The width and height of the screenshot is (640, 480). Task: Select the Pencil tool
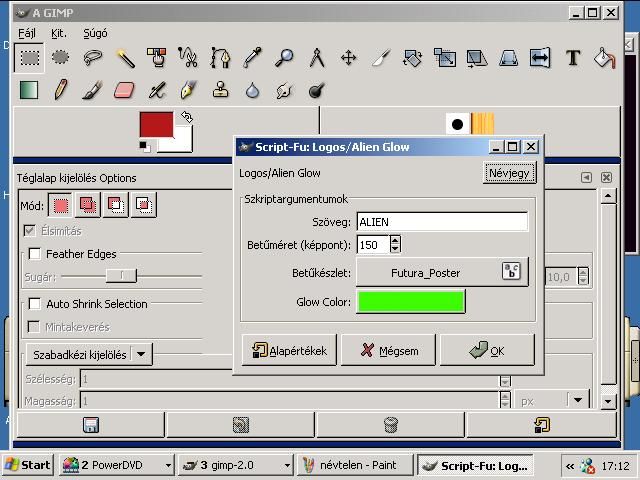[x=61, y=90]
